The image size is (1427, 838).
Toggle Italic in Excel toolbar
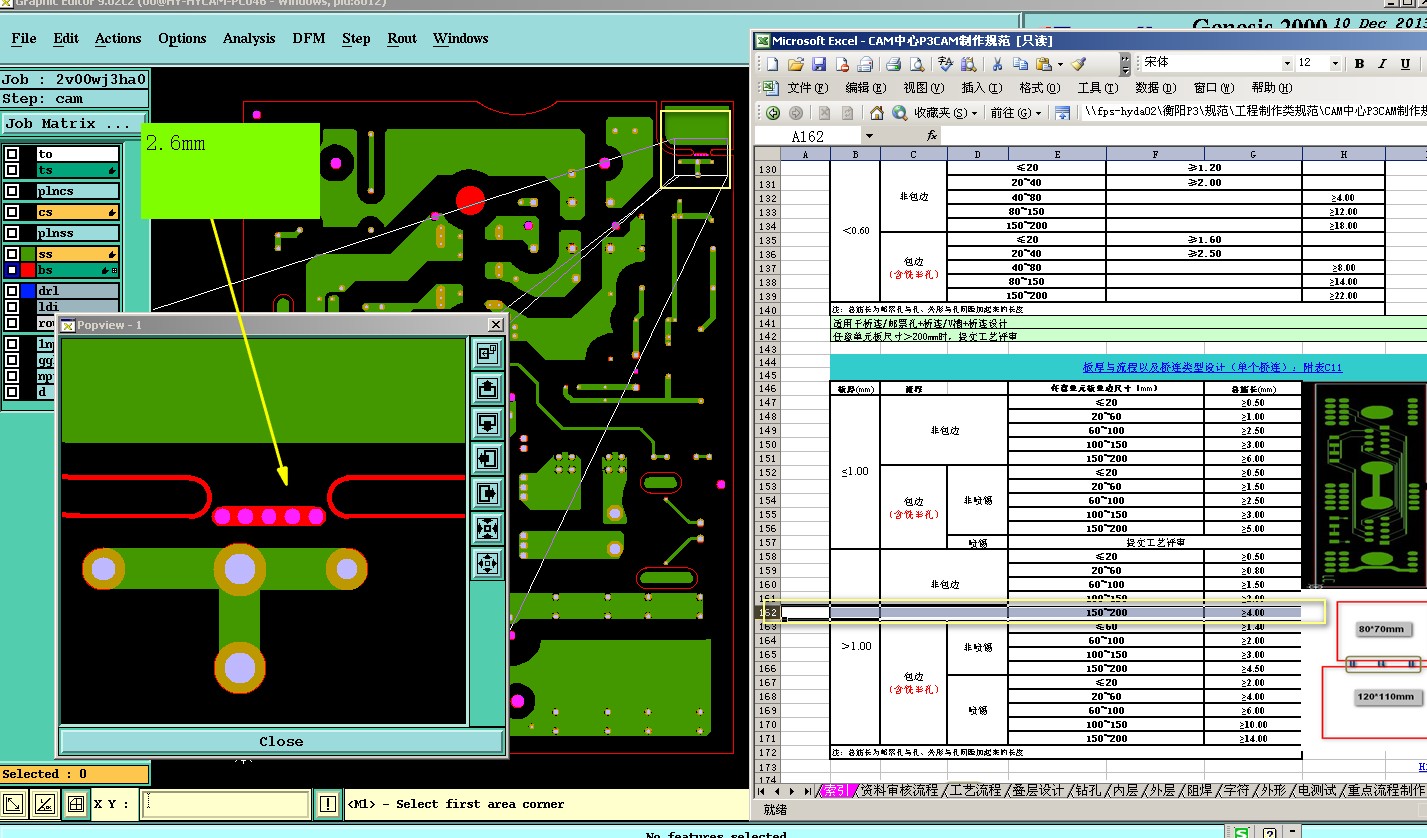pyautogui.click(x=1383, y=64)
